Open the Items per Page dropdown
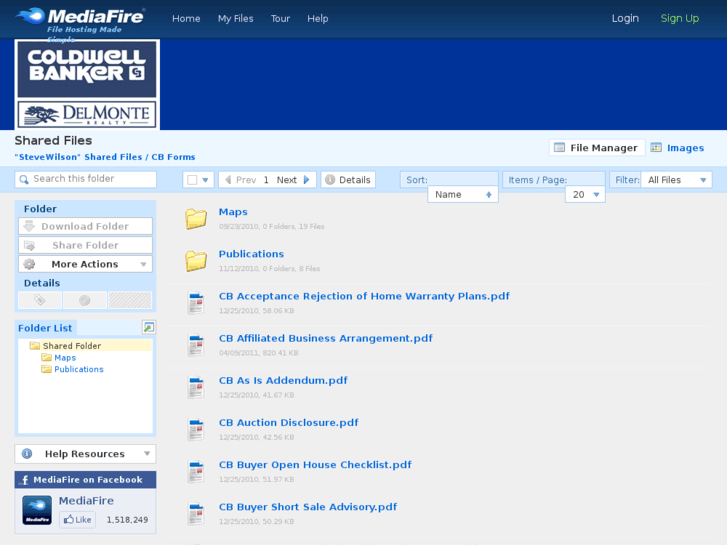This screenshot has width=727, height=545. point(585,194)
